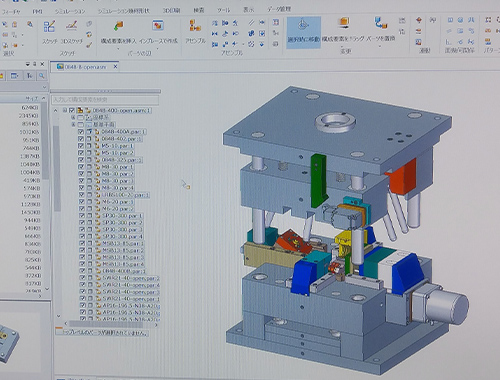500x380 pixels.
Task: Click the インプレースで作成 (Create In-Place) icon
Action: pyautogui.click(x=158, y=26)
